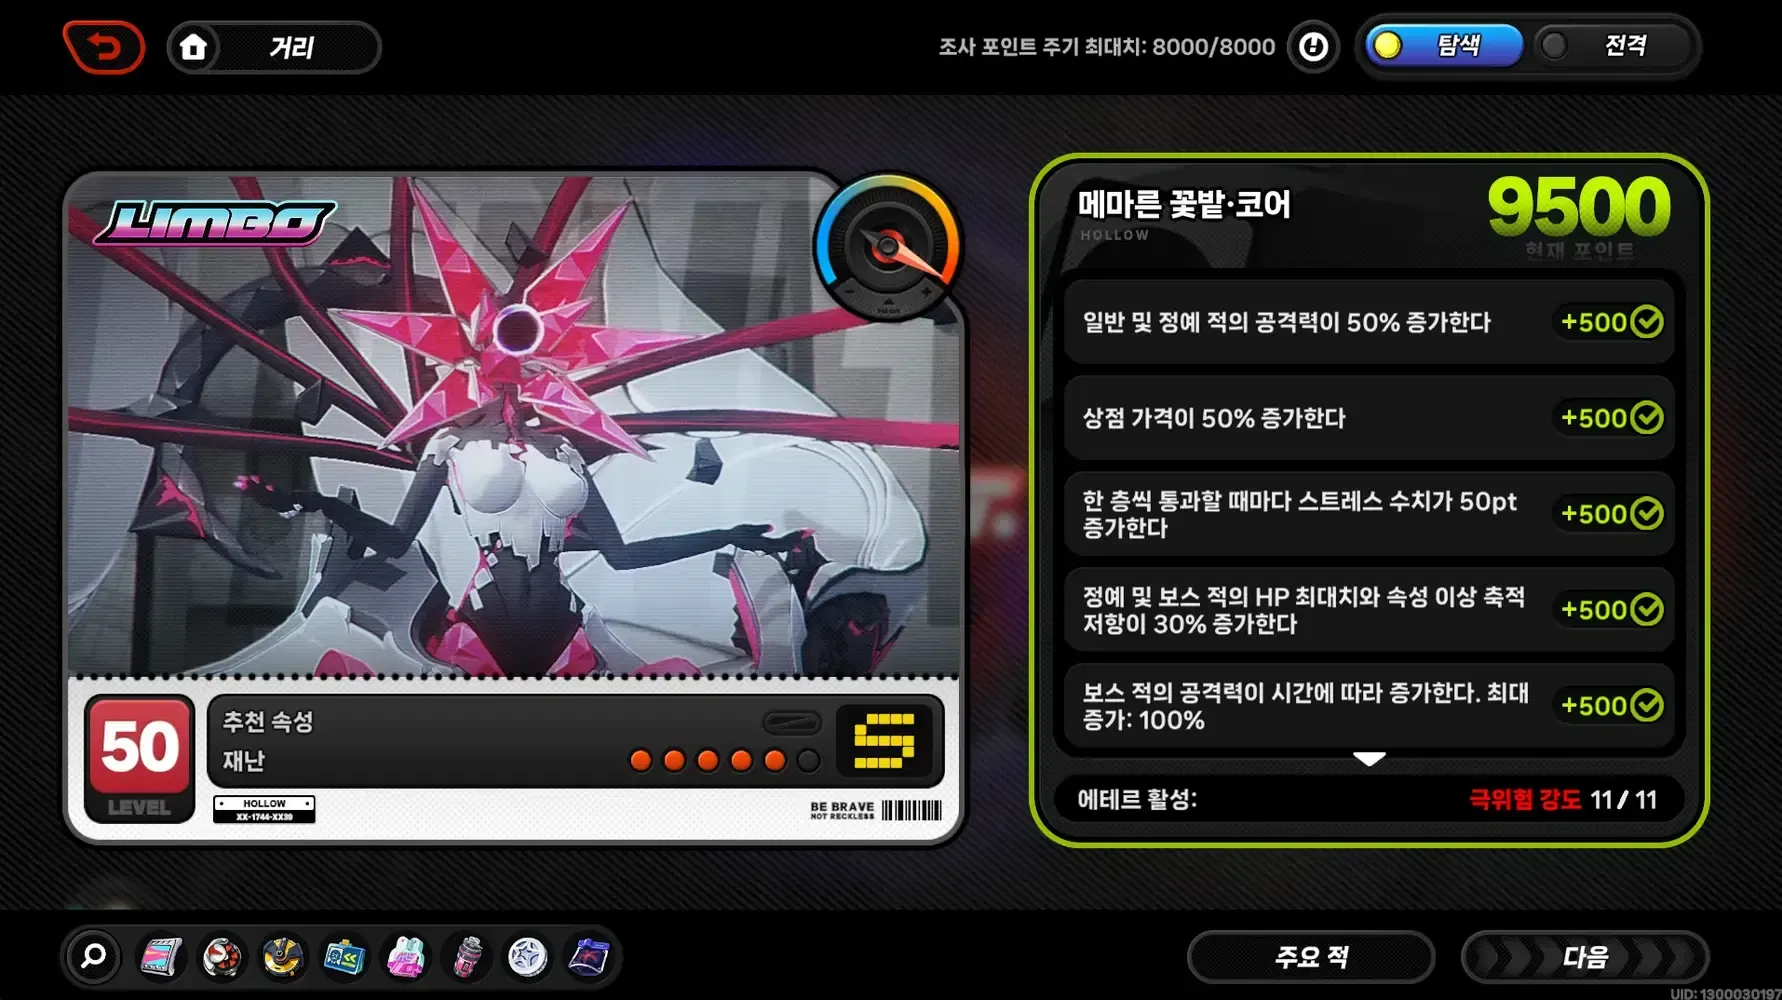Uncheck the enemy attack 50% increase option
This screenshot has height=1000, width=1782.
pyautogui.click(x=1646, y=322)
